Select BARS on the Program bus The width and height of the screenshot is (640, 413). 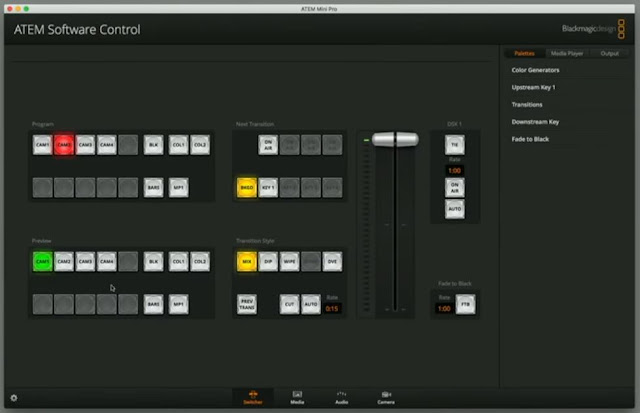tap(153, 187)
